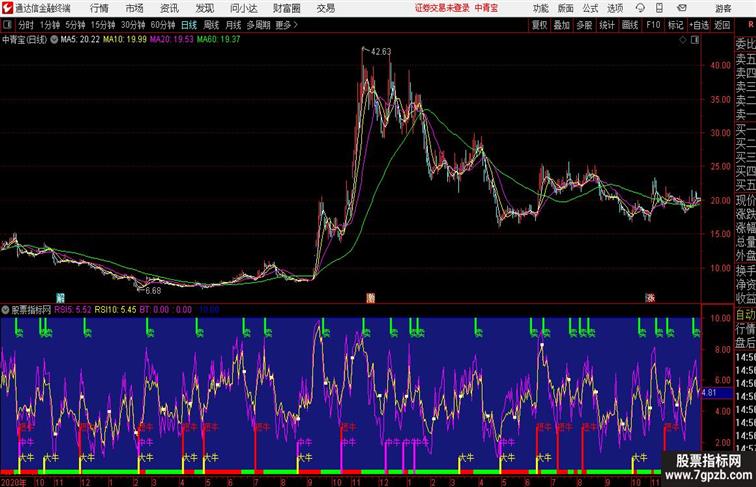Click the mobile phone icon
The height and width of the screenshot is (487, 756).
[x=659, y=8]
